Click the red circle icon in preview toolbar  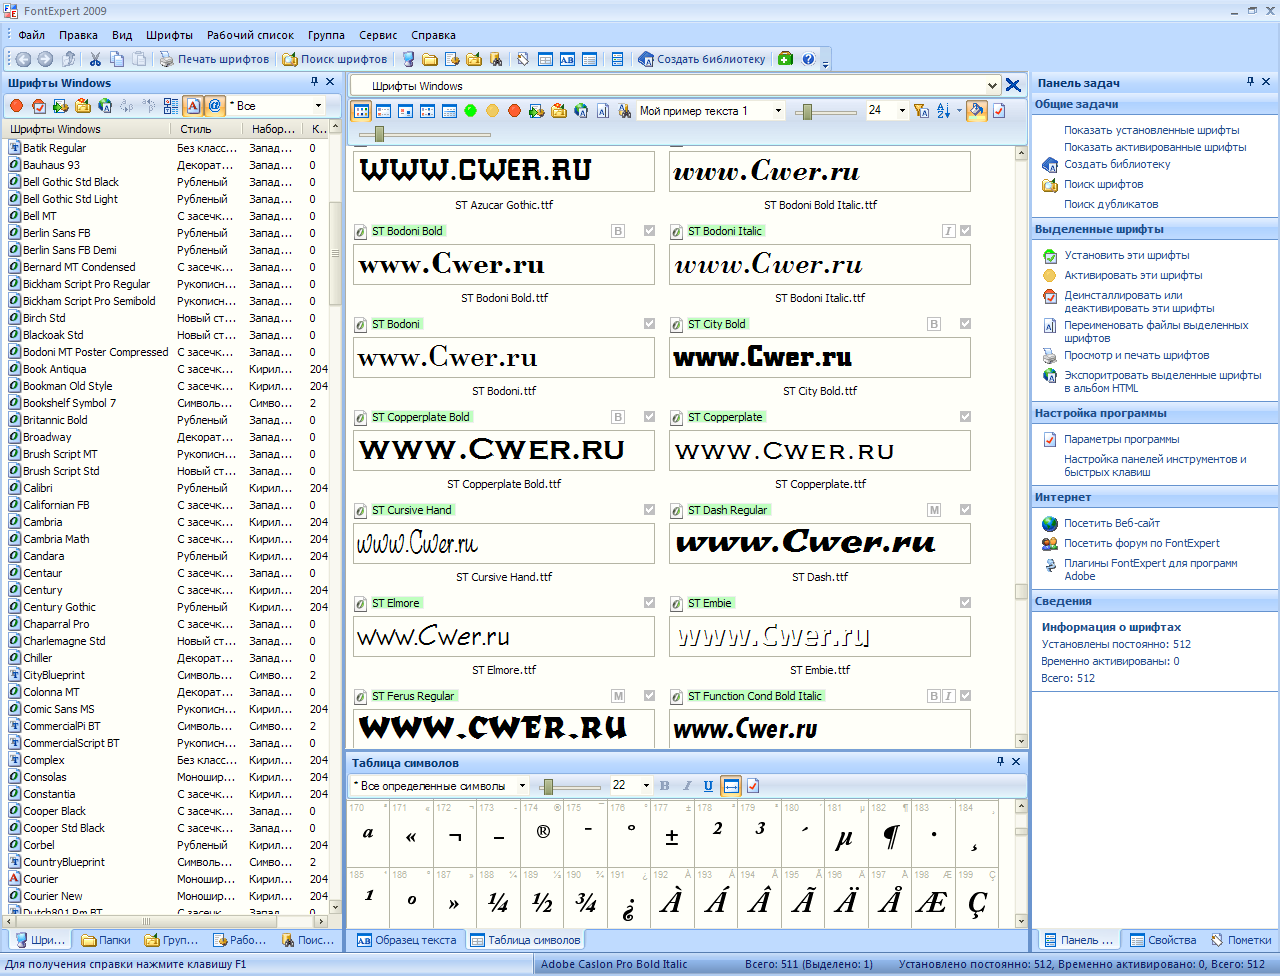click(514, 111)
